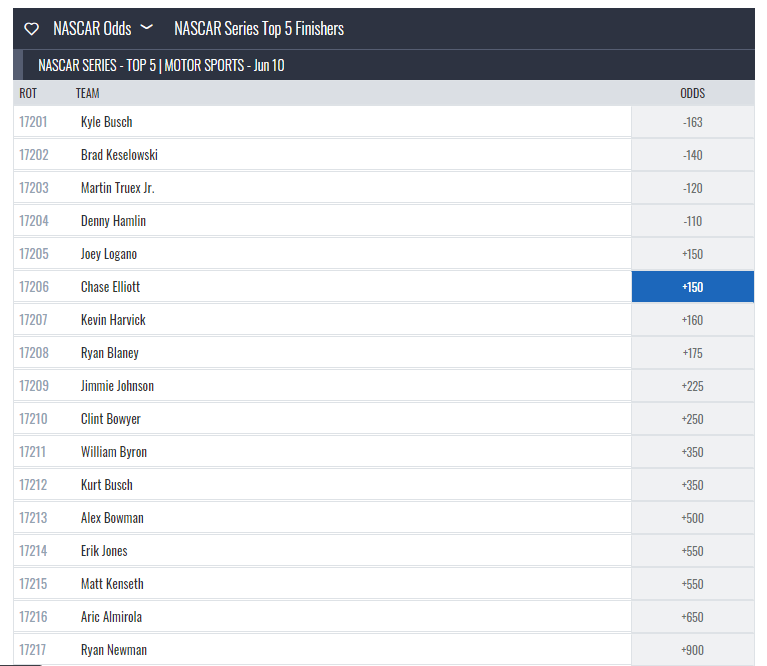Choose the Martin Truex Jr. -120 odds
767x666 pixels.
click(692, 188)
